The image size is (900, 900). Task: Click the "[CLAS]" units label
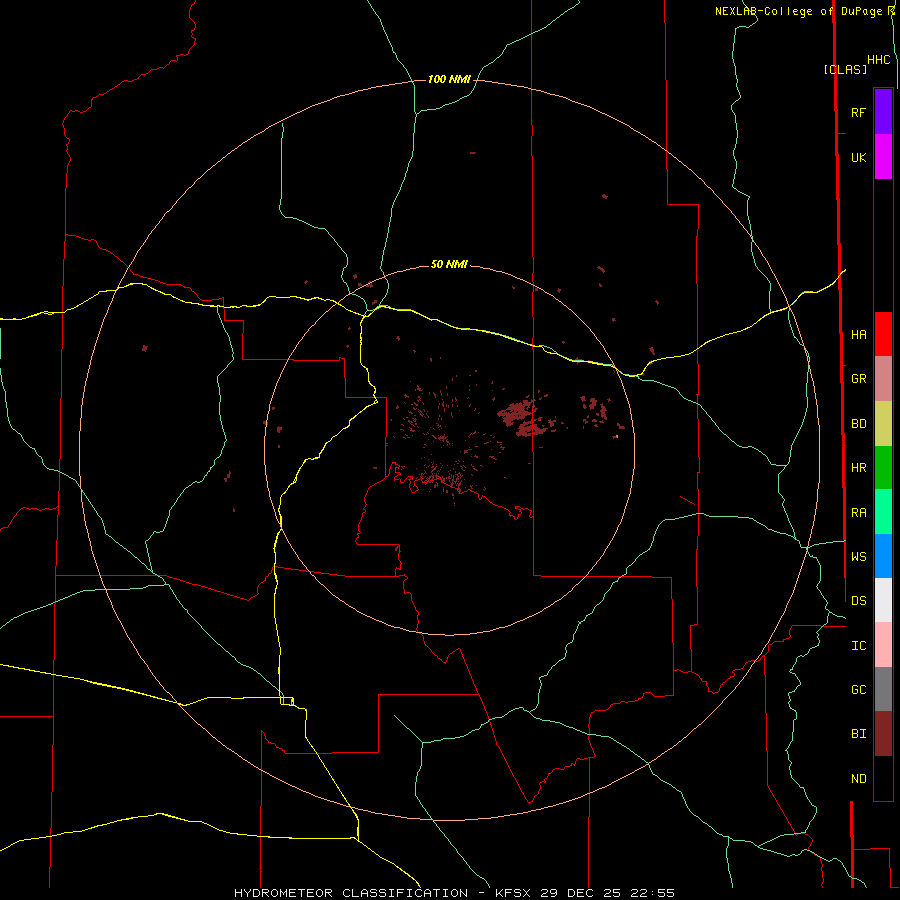point(845,69)
